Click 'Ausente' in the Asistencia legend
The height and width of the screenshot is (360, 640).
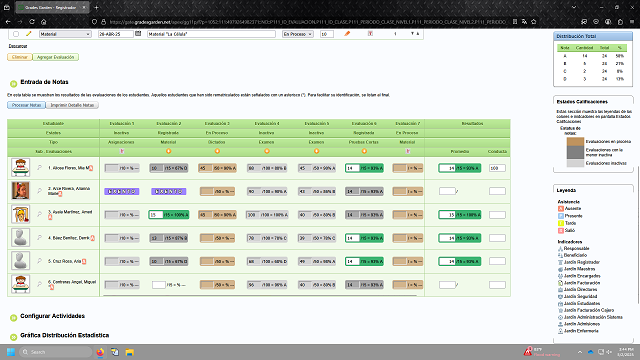click(573, 209)
